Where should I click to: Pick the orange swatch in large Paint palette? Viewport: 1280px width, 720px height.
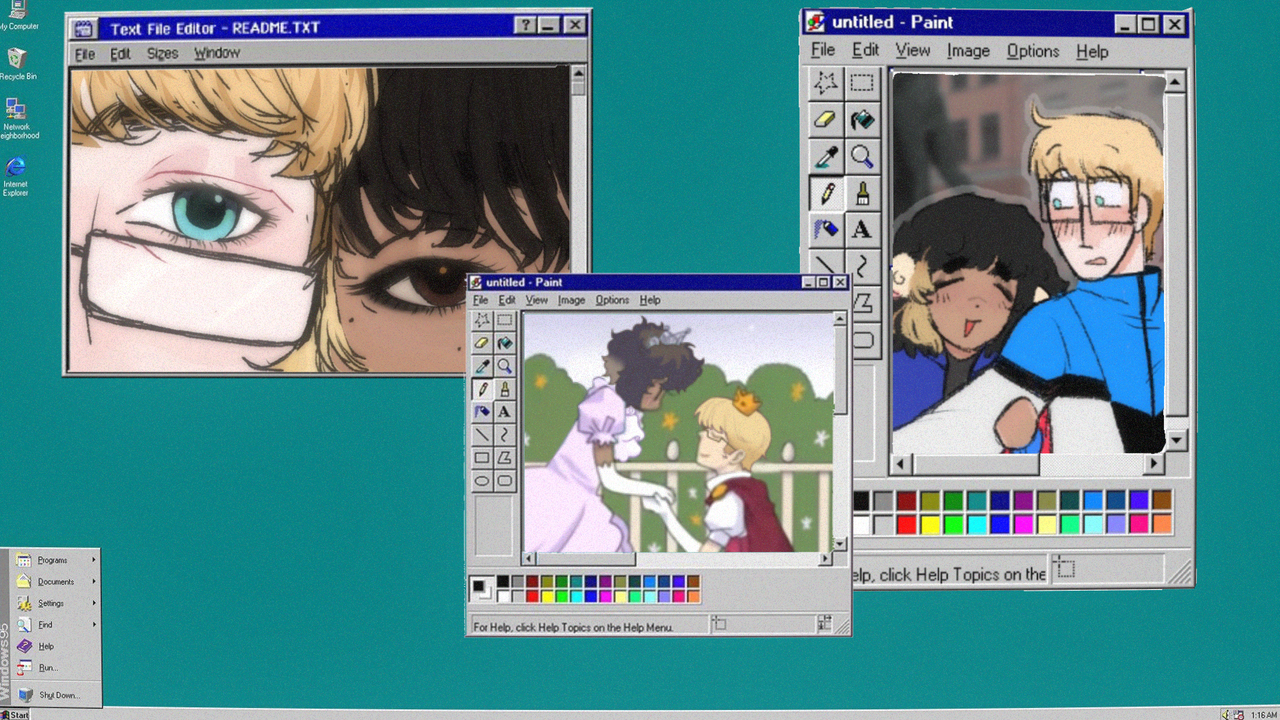(1161, 524)
